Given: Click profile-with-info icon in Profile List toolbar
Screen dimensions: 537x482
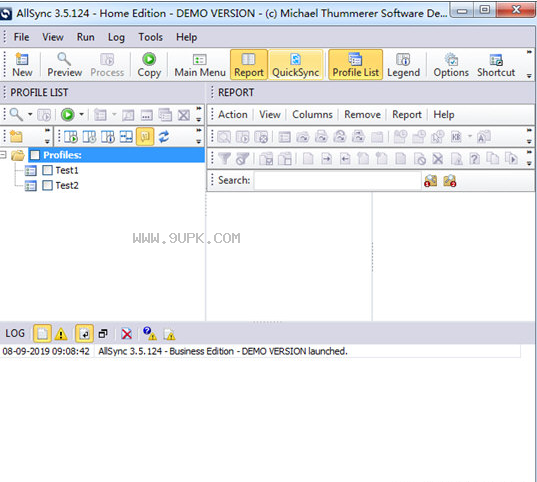Looking at the screenshot, I should [108, 137].
